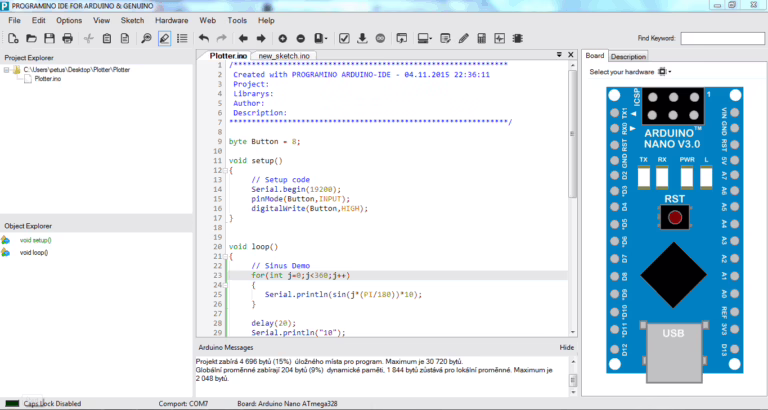Switch to the Description tab
This screenshot has width=768, height=410.
point(628,56)
